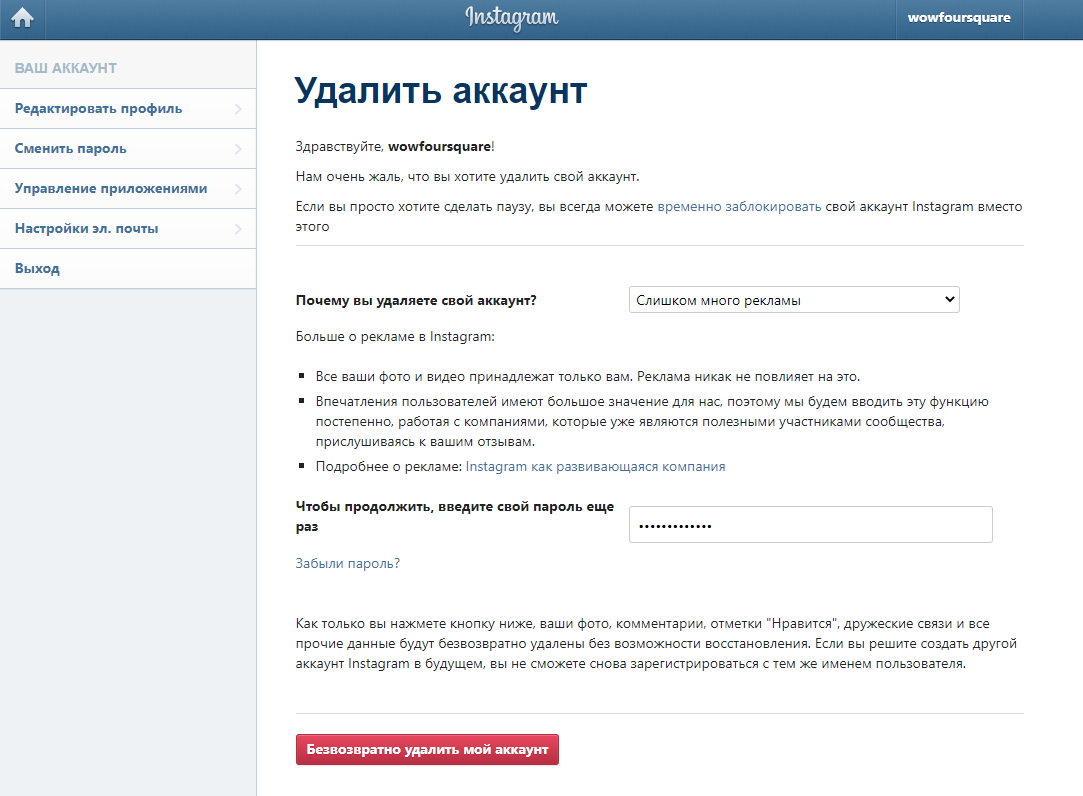Open the wowfoursquare user menu
The height and width of the screenshot is (796, 1083).
[958, 18]
